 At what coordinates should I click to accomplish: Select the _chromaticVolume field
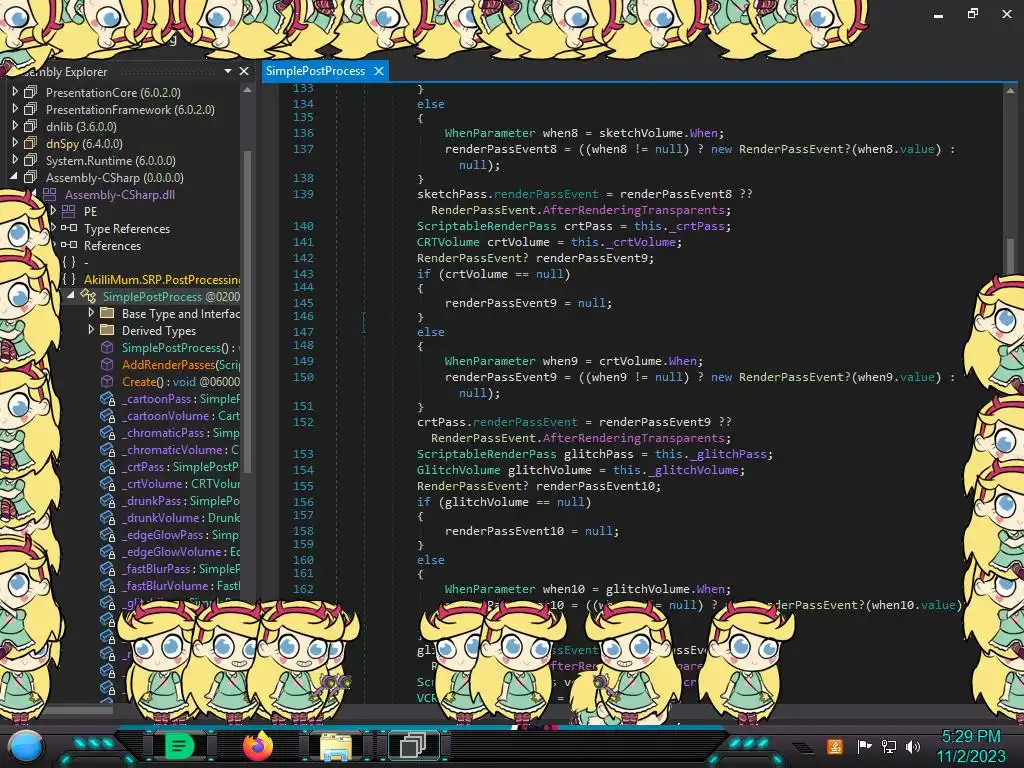pyautogui.click(x=181, y=449)
